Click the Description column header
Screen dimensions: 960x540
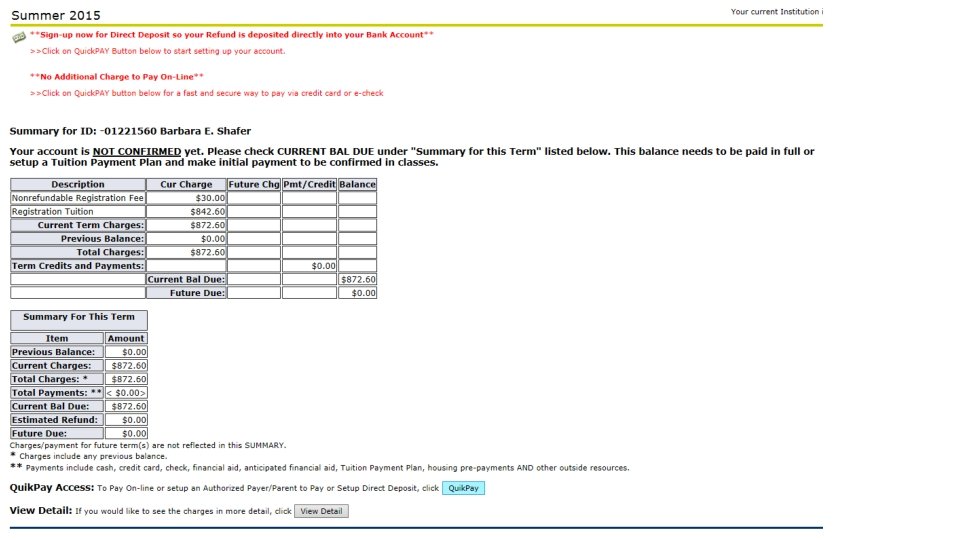(78, 184)
